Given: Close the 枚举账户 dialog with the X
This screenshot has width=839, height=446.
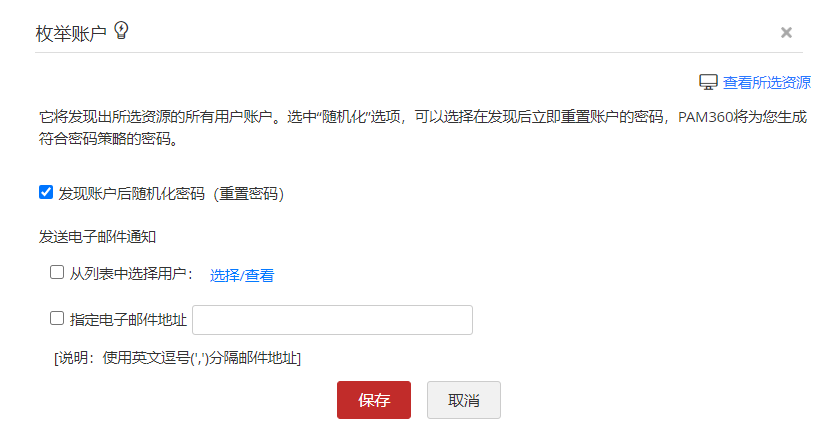Looking at the screenshot, I should coord(786,32).
